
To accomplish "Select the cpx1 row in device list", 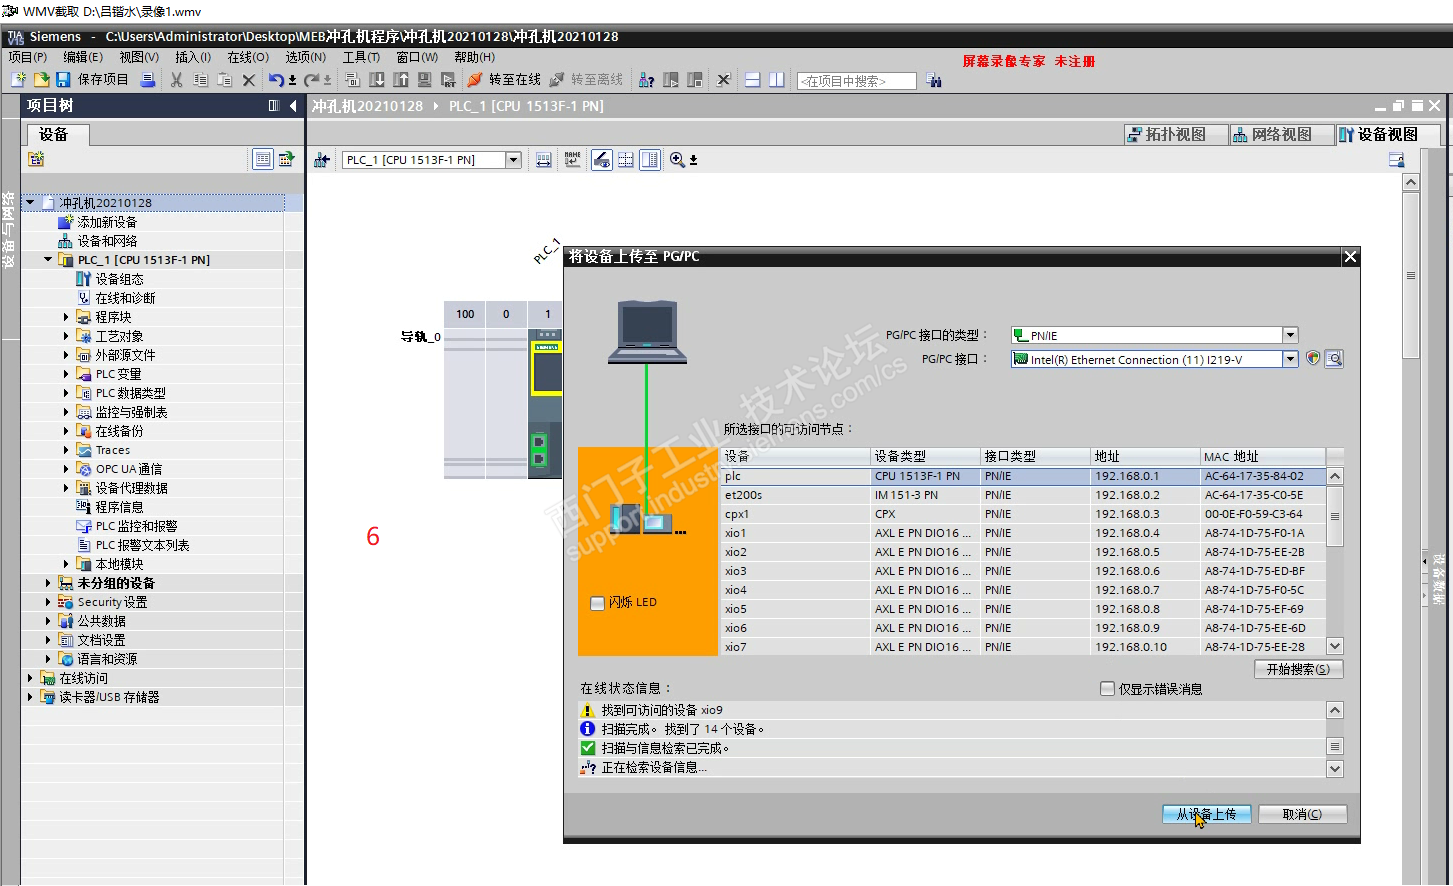I will (1023, 514).
